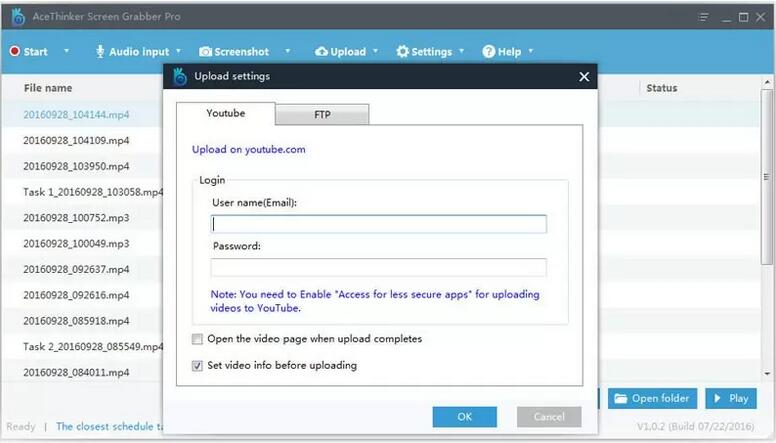This screenshot has width=776, height=443.
Task: Expand the Screenshot dropdown arrow
Action: point(287,51)
